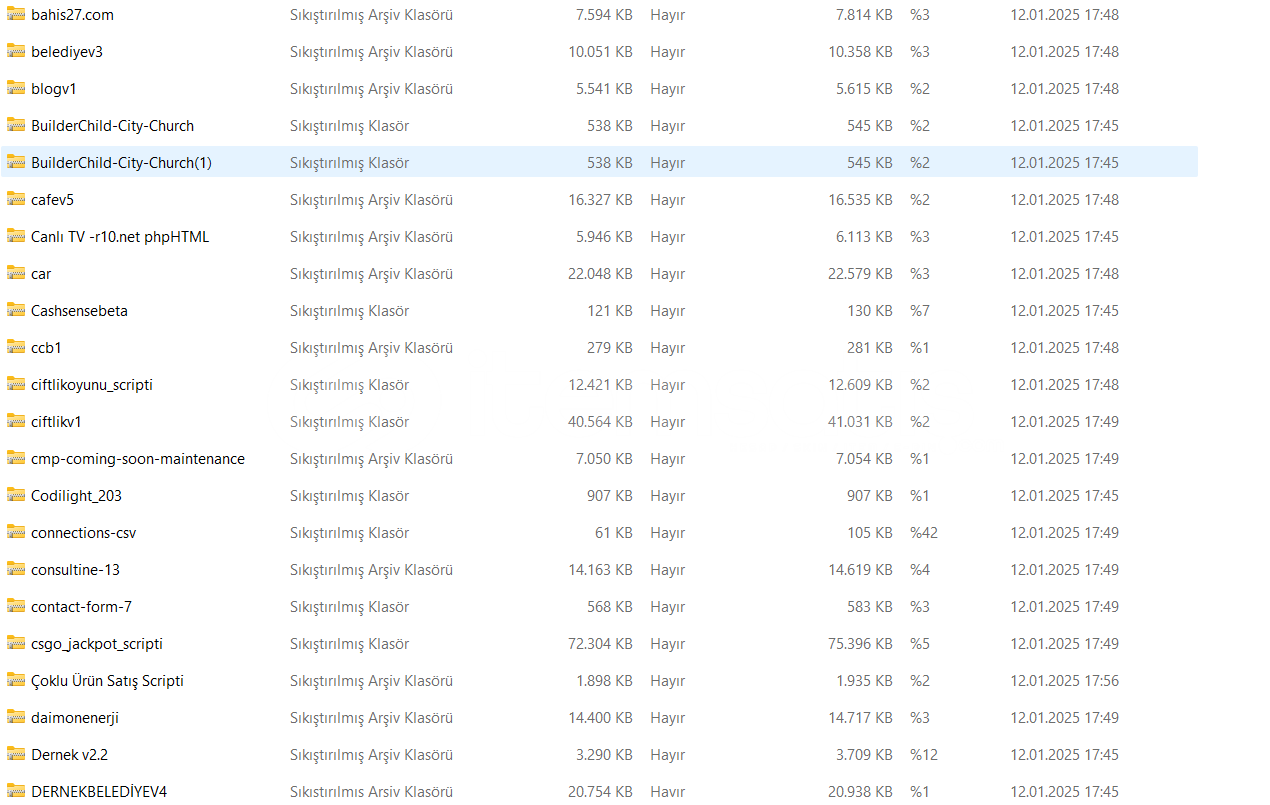The width and height of the screenshot is (1270, 805).
Task: Click the icon next to Canlı TV -r10.net phpHTML
Action: point(16,236)
